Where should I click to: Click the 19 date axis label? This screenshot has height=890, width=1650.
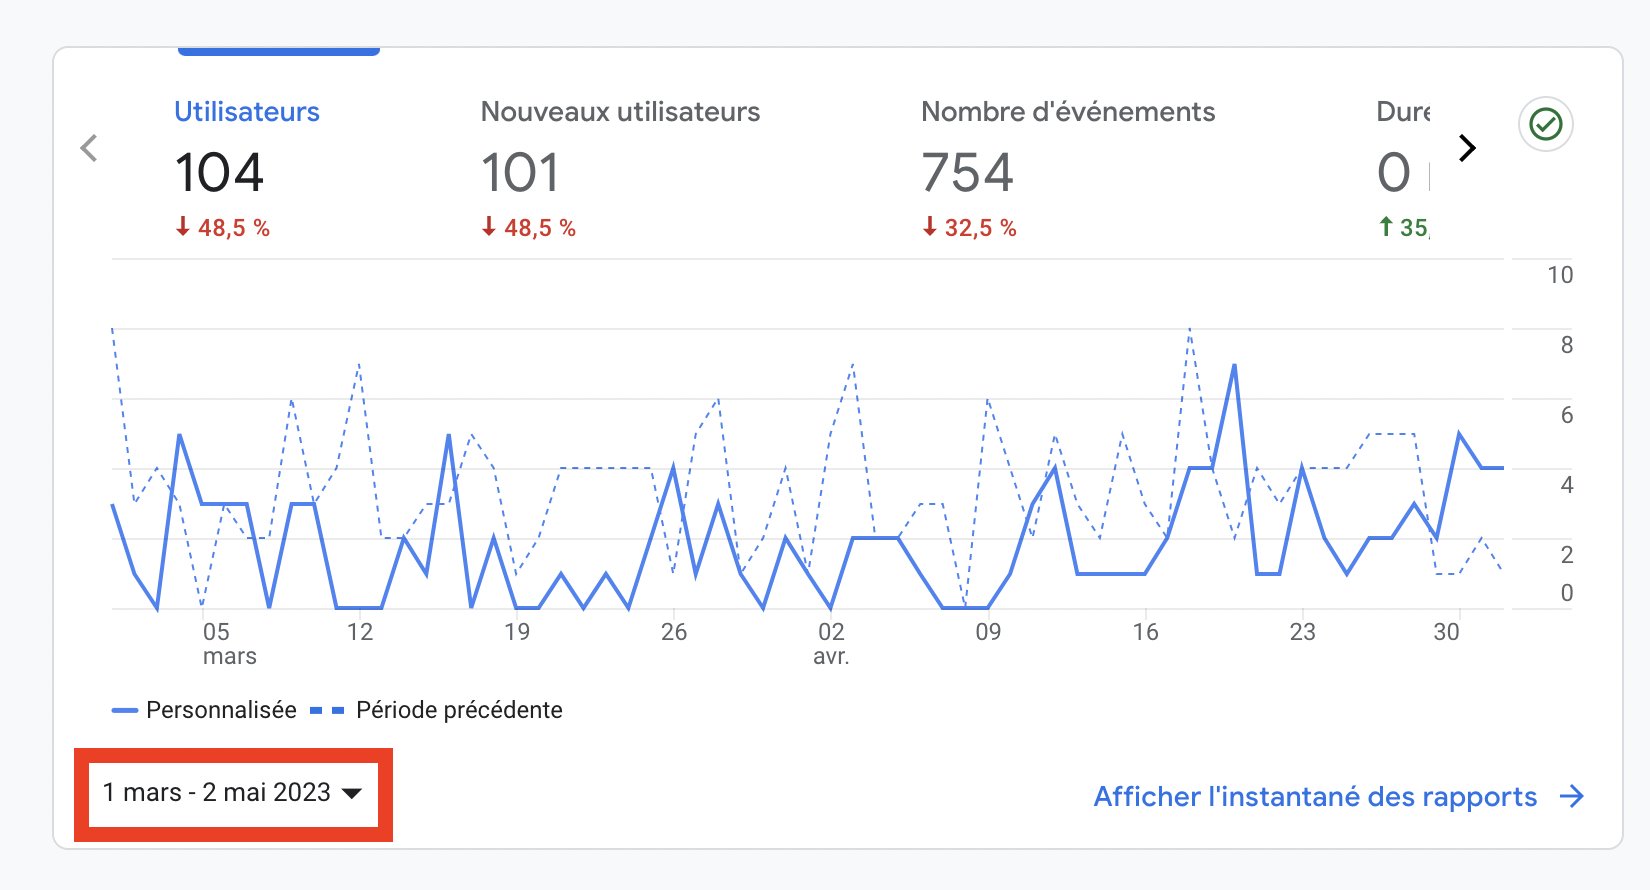pos(517,632)
